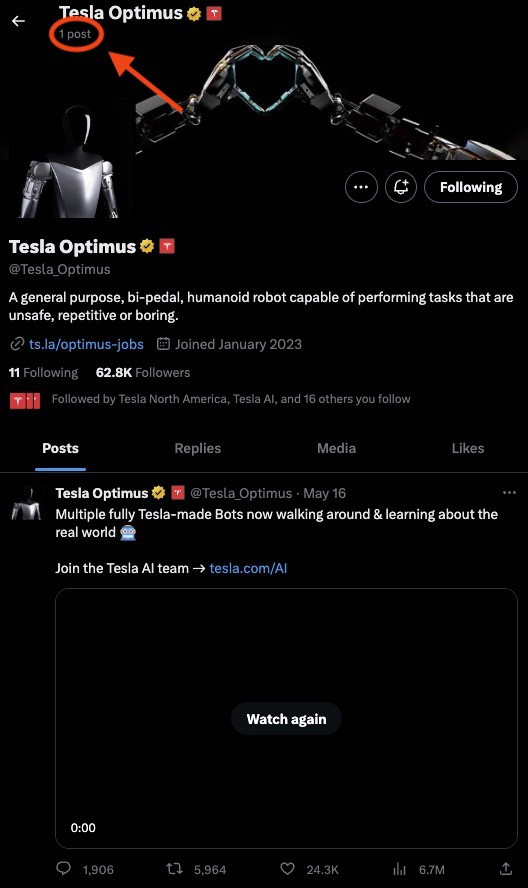
Task: Click the reply icon with 1,906 replies
Action: point(63,869)
